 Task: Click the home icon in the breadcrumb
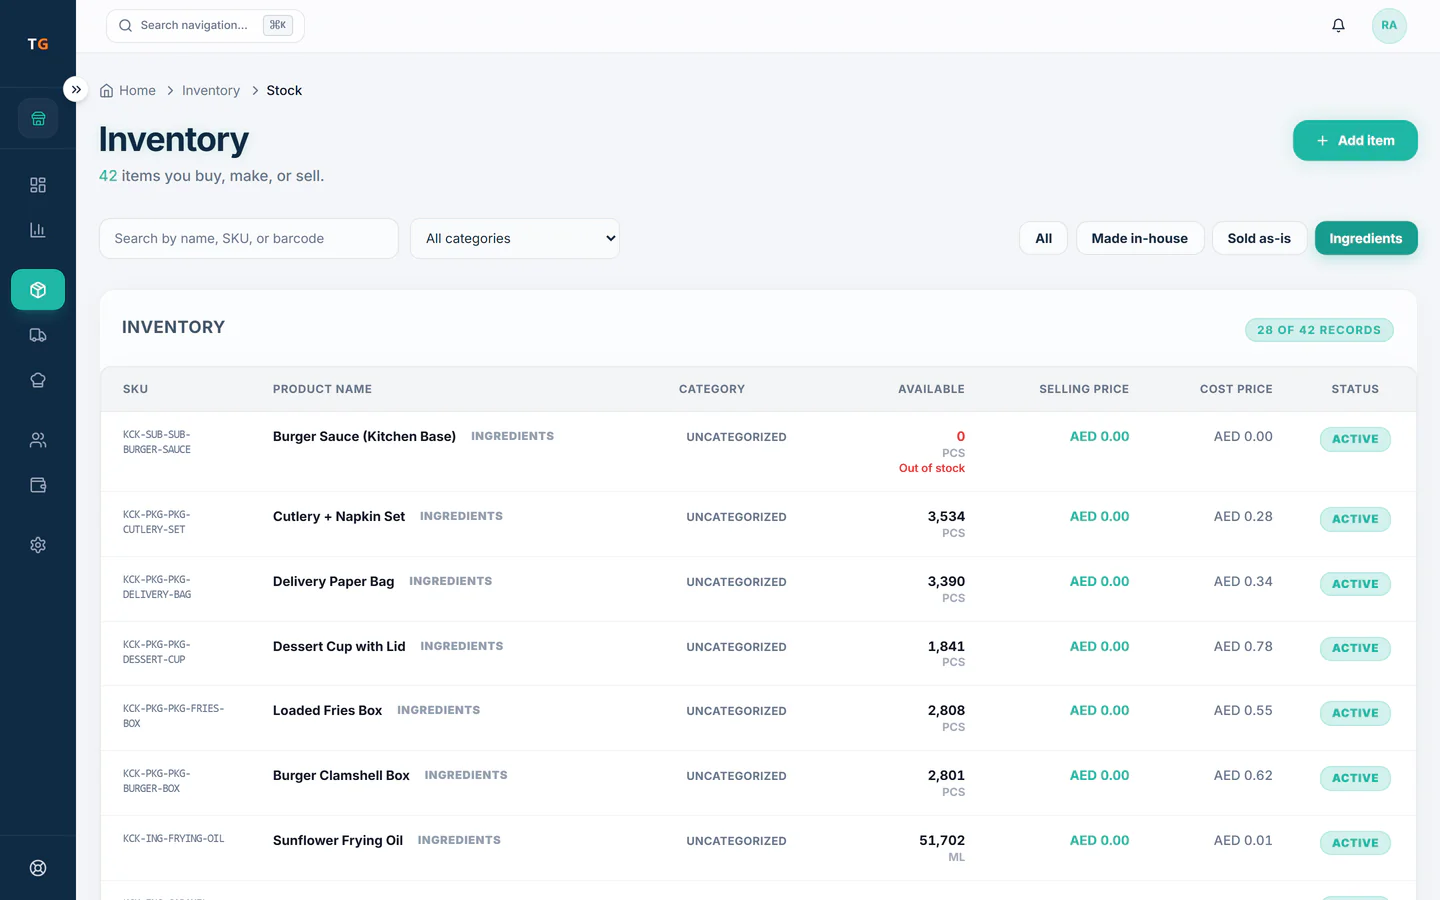tap(106, 91)
